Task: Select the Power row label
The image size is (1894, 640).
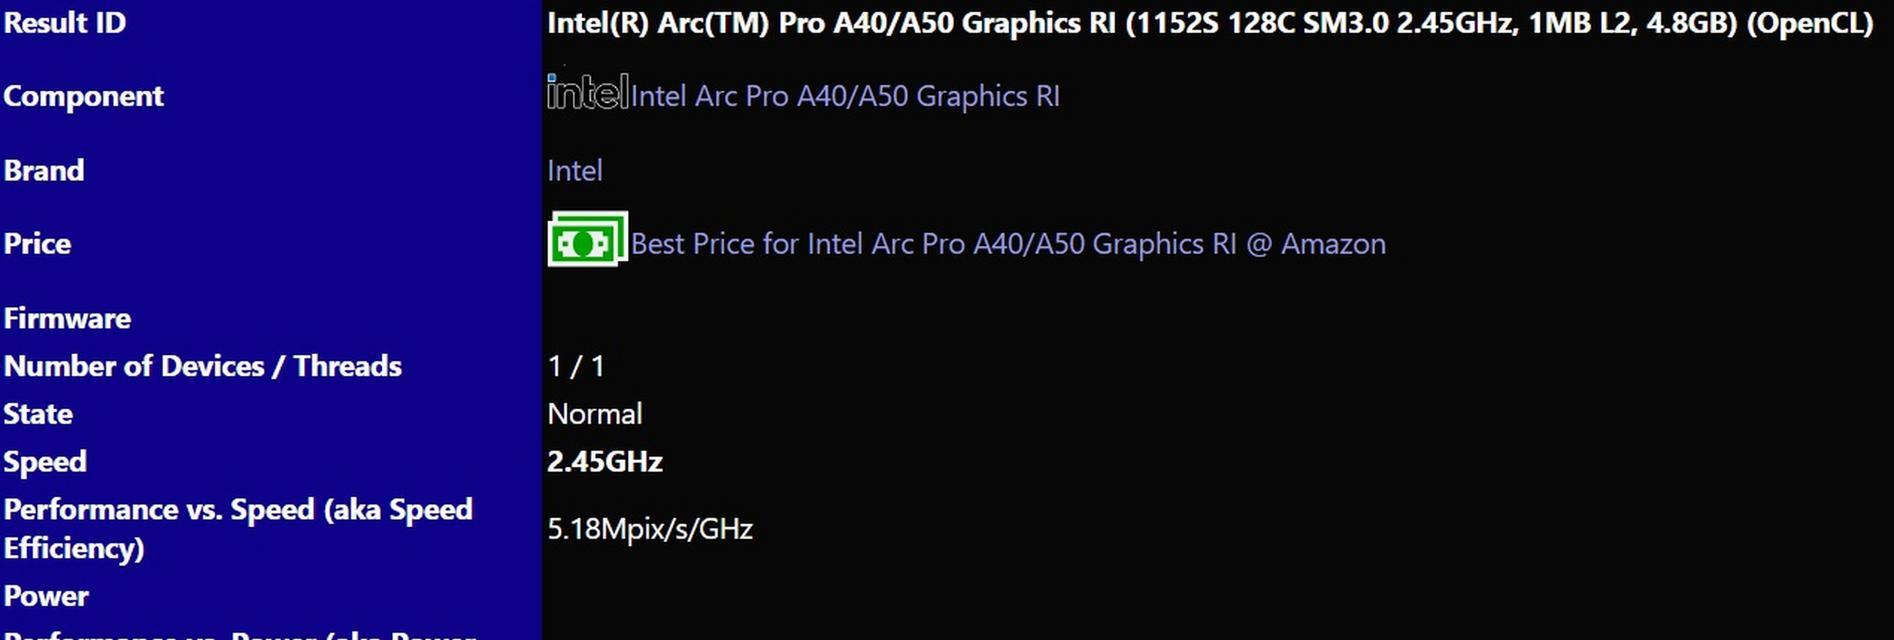Action: pos(46,596)
